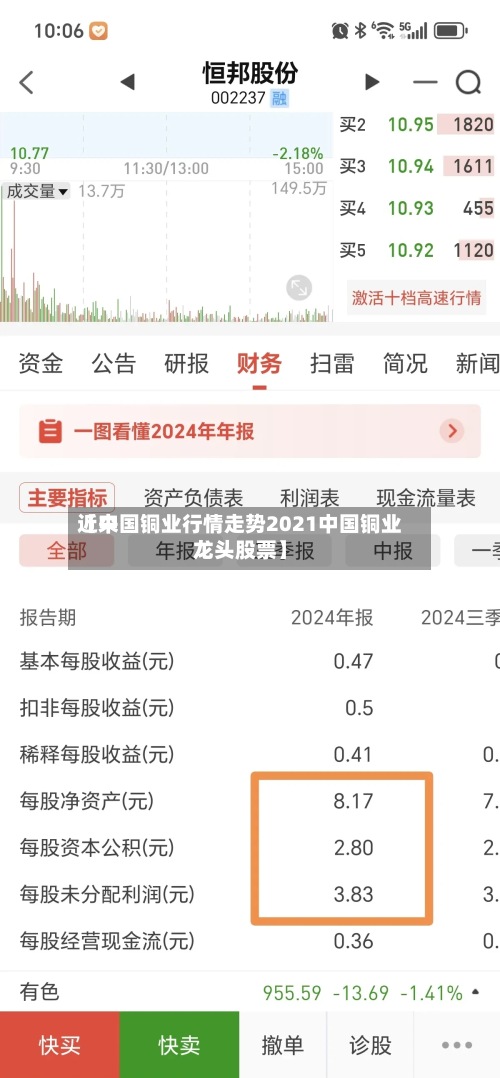Select the 利润表 sub-tab
The width and height of the screenshot is (500, 1078).
309,498
